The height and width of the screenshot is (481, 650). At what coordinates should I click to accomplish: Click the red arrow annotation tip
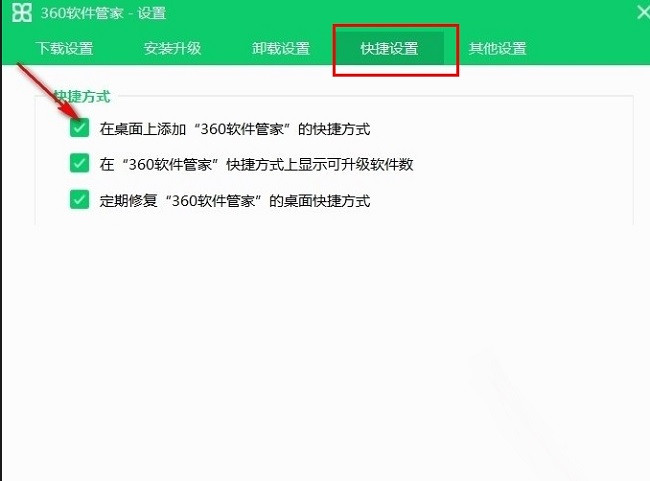tap(77, 117)
